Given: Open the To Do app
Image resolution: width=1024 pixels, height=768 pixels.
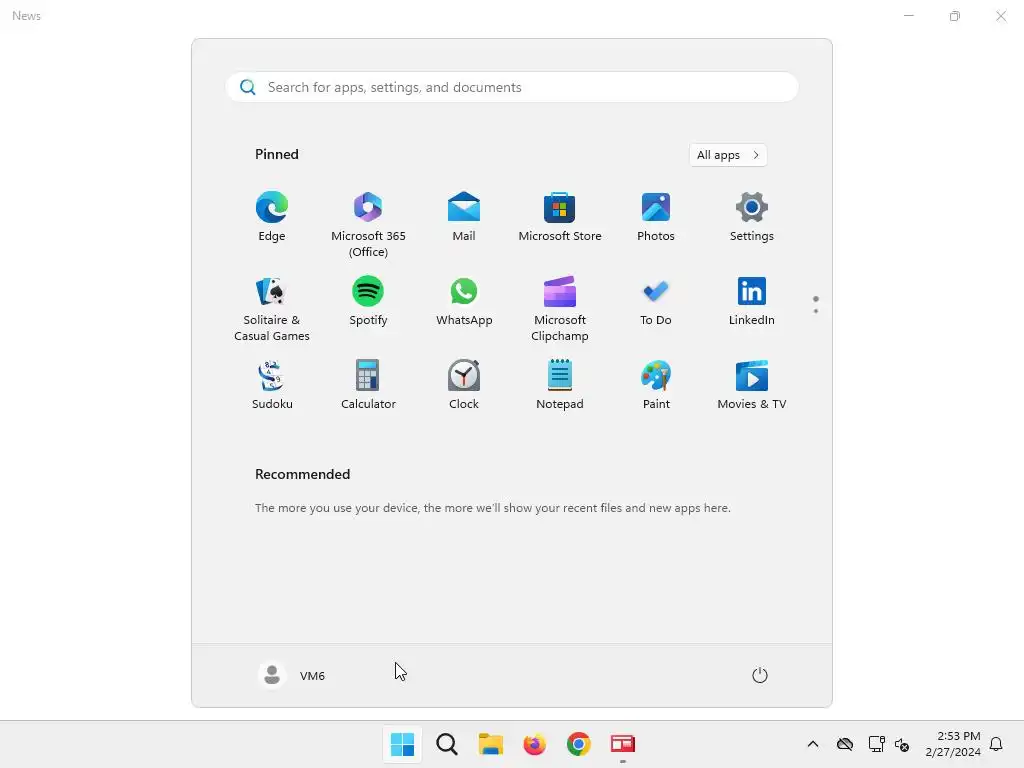Looking at the screenshot, I should click(656, 302).
